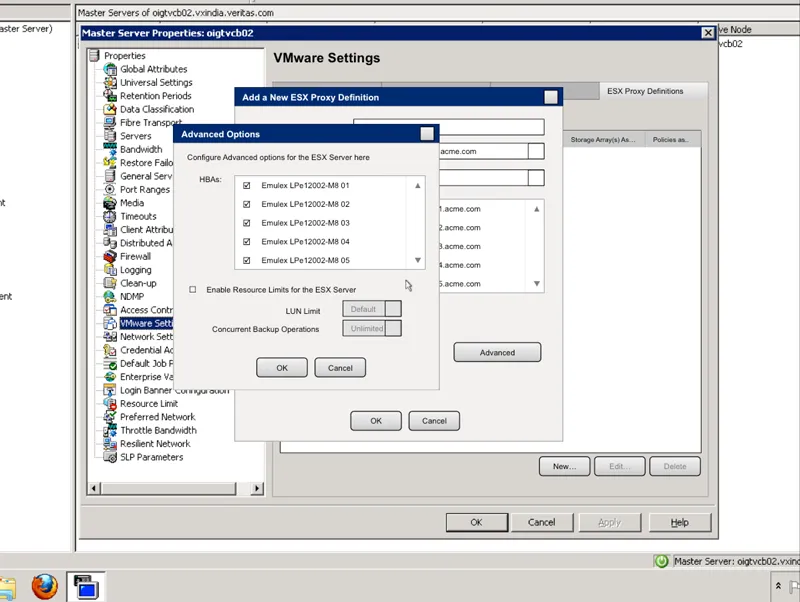The height and width of the screenshot is (602, 800).
Task: Expand the system tray hidden icons arrow
Action: click(x=778, y=586)
